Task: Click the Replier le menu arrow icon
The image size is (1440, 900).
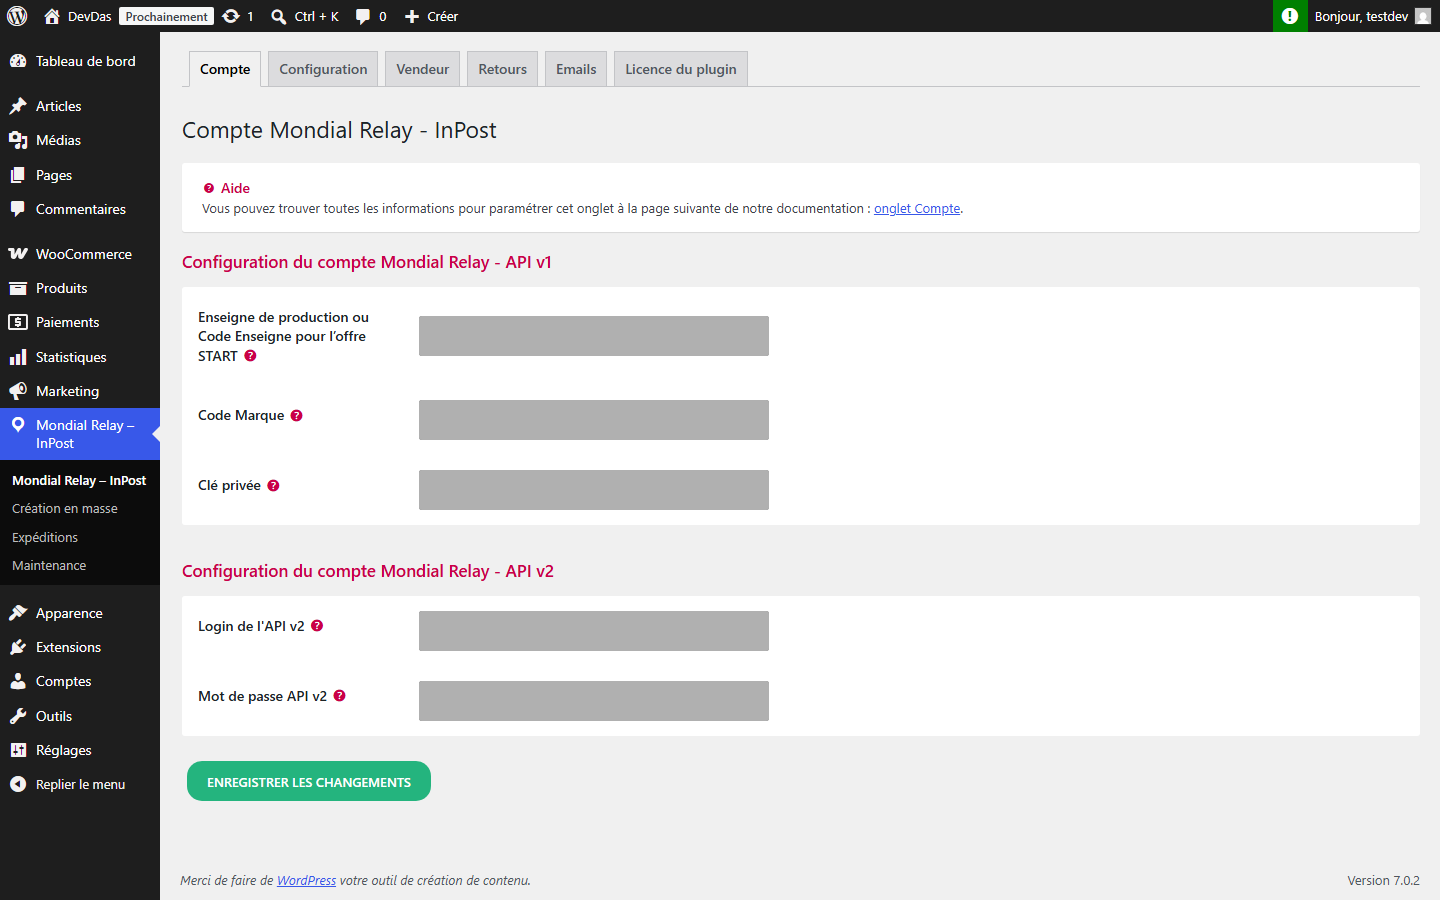Action: [18, 784]
